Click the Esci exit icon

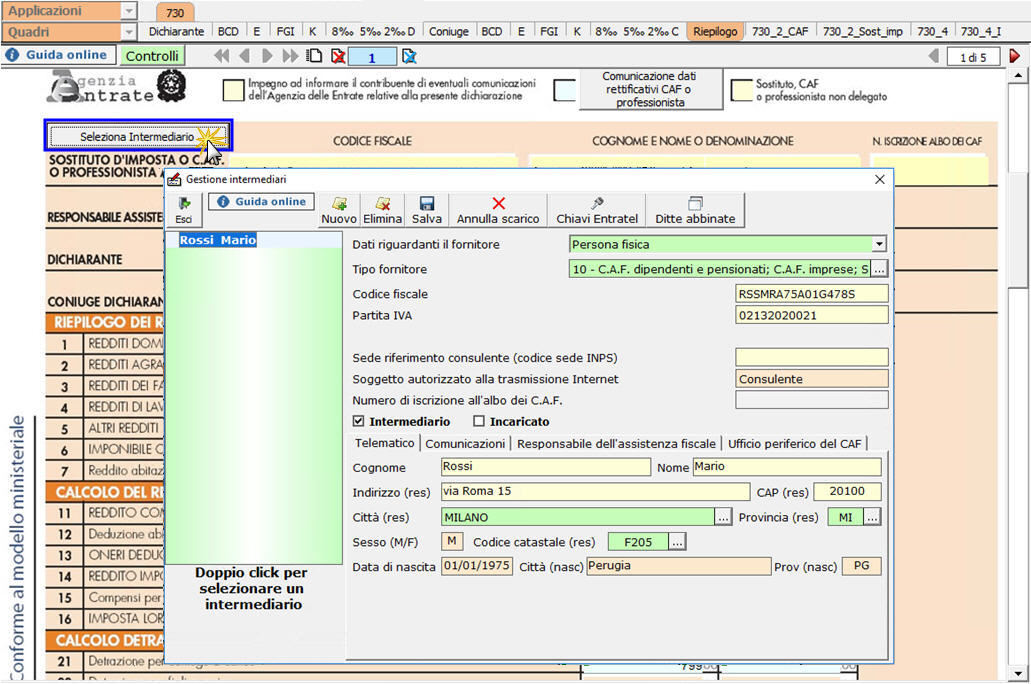point(183,210)
